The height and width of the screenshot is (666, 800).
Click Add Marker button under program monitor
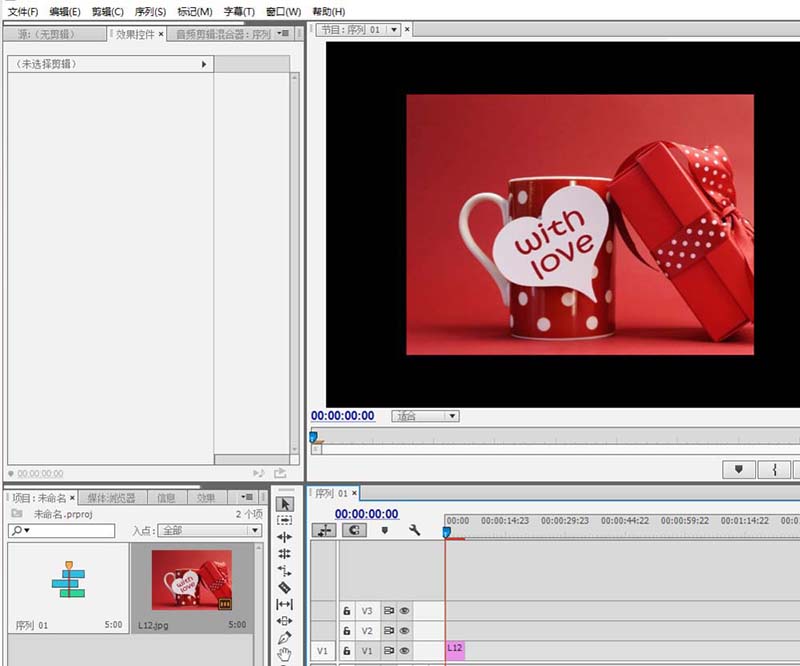pos(739,470)
